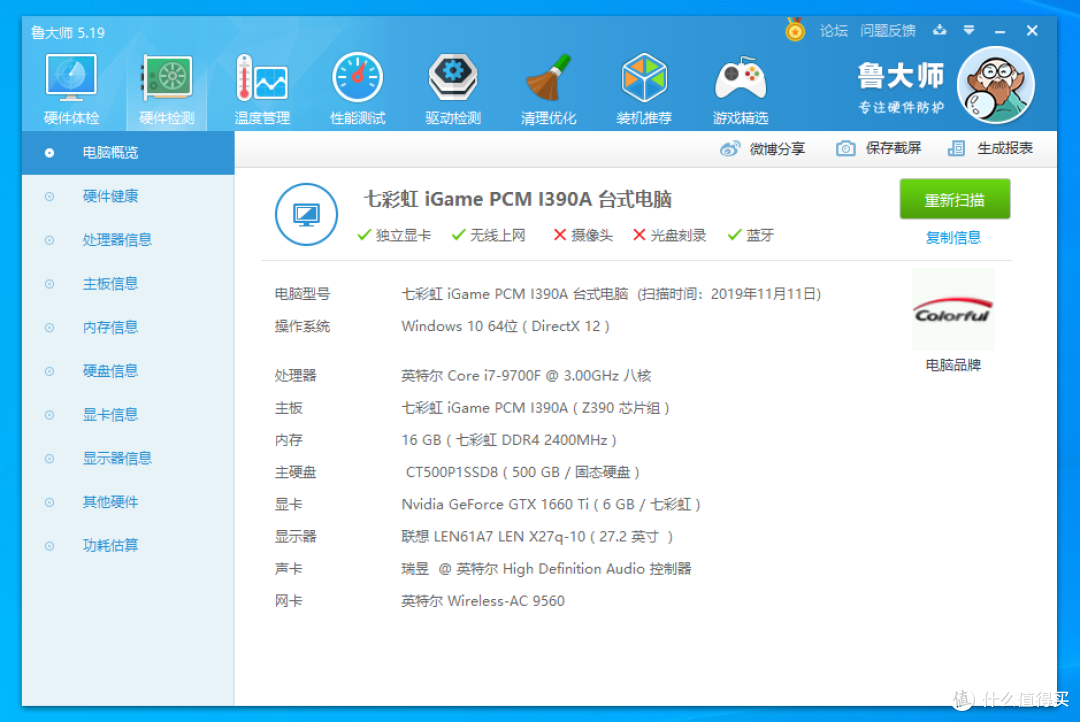Open 装机推荐 cube icon
This screenshot has width=1080, height=722.
coord(644,90)
